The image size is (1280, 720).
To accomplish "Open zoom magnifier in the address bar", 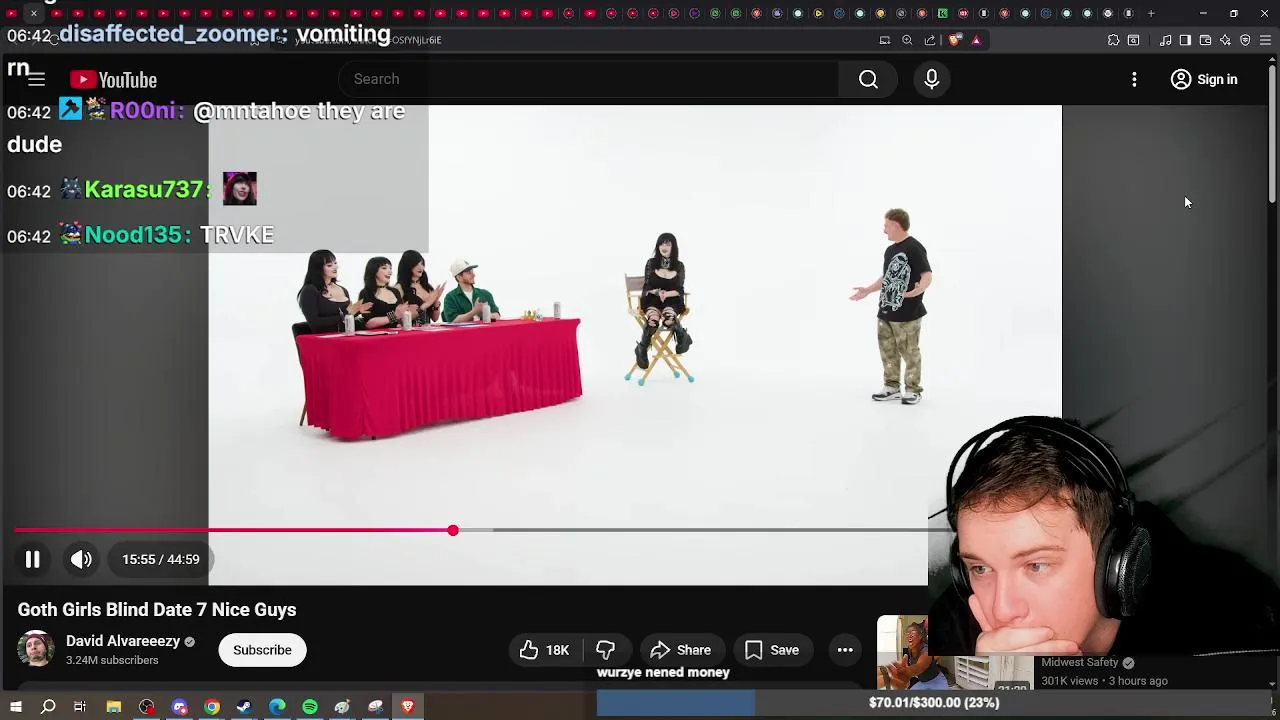I will tap(907, 40).
